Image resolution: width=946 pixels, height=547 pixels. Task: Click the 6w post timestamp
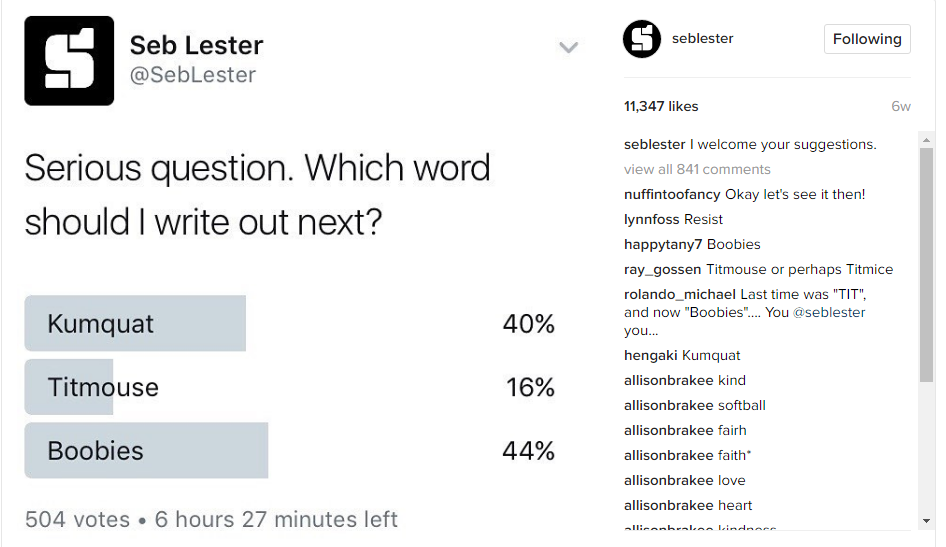coord(900,106)
